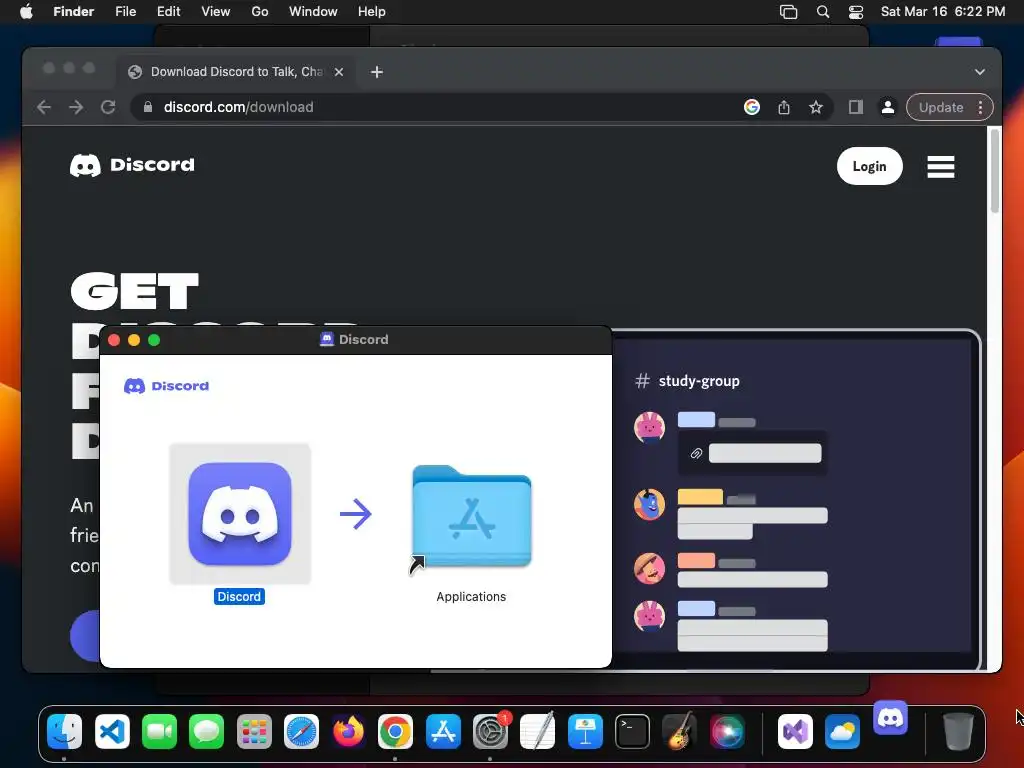Click Chrome's back arrow
This screenshot has height=768, width=1024.
(44, 107)
